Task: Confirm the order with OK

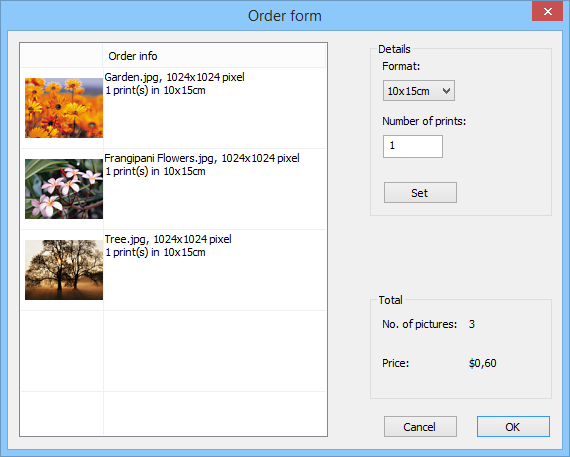Action: coord(513,426)
